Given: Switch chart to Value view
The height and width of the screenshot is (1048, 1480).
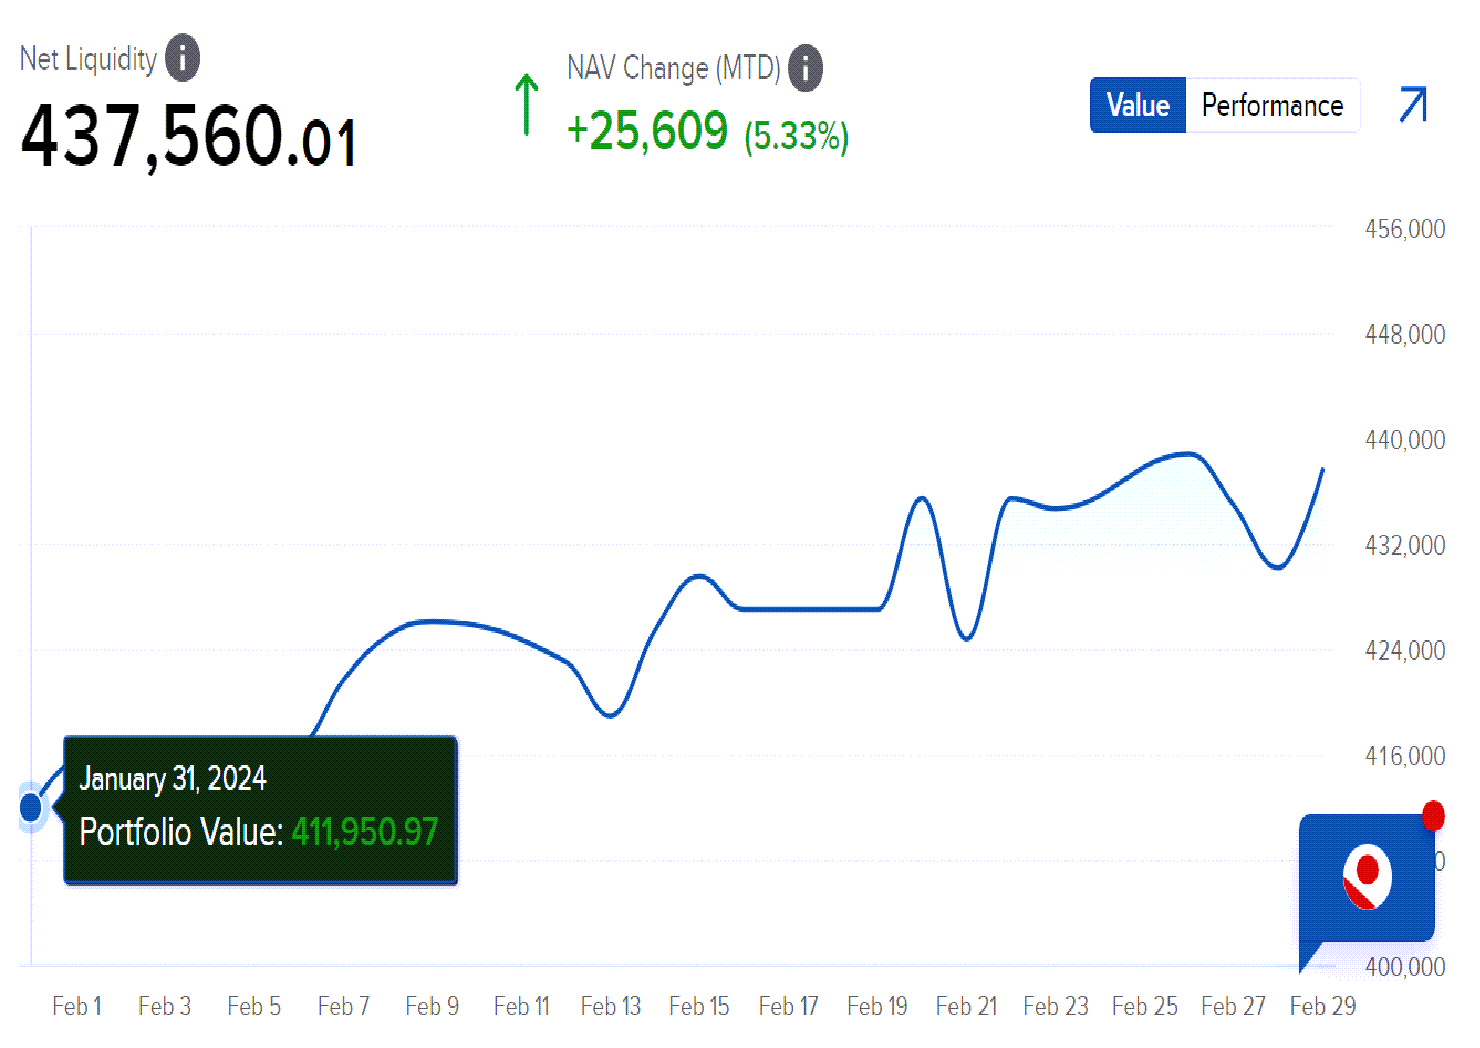Looking at the screenshot, I should click(1138, 105).
